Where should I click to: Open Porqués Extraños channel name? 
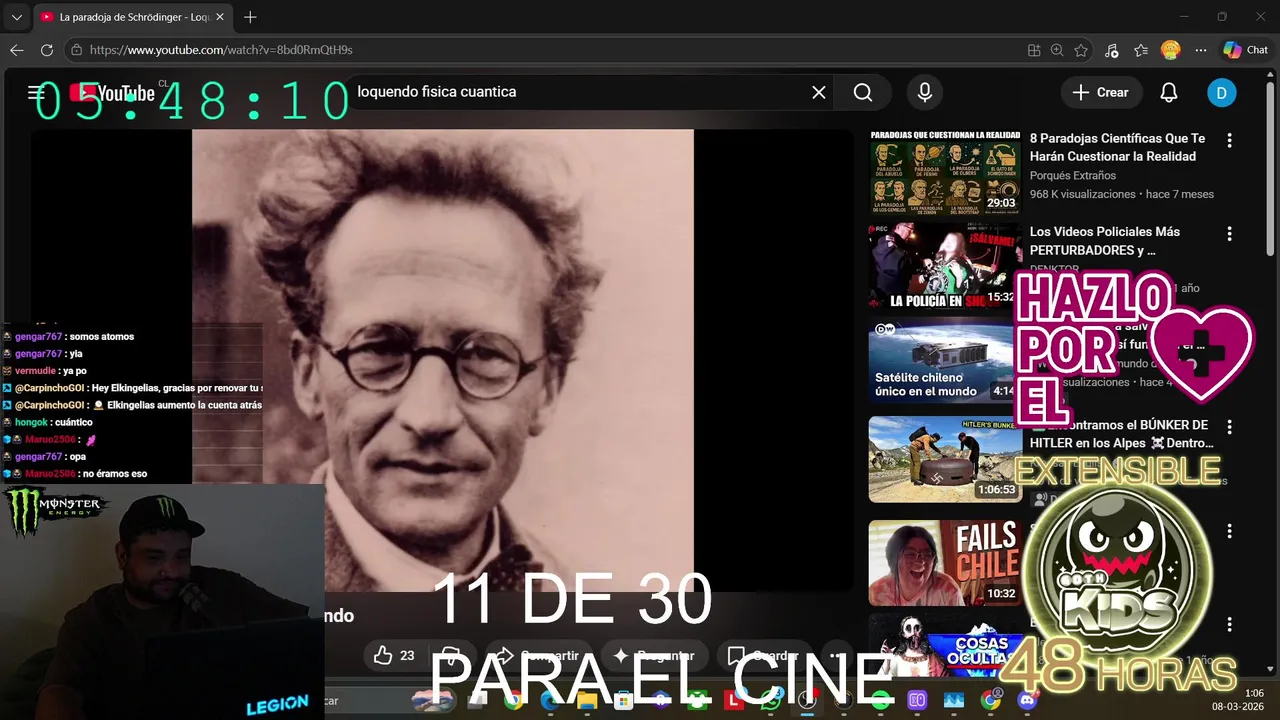coord(1073,176)
